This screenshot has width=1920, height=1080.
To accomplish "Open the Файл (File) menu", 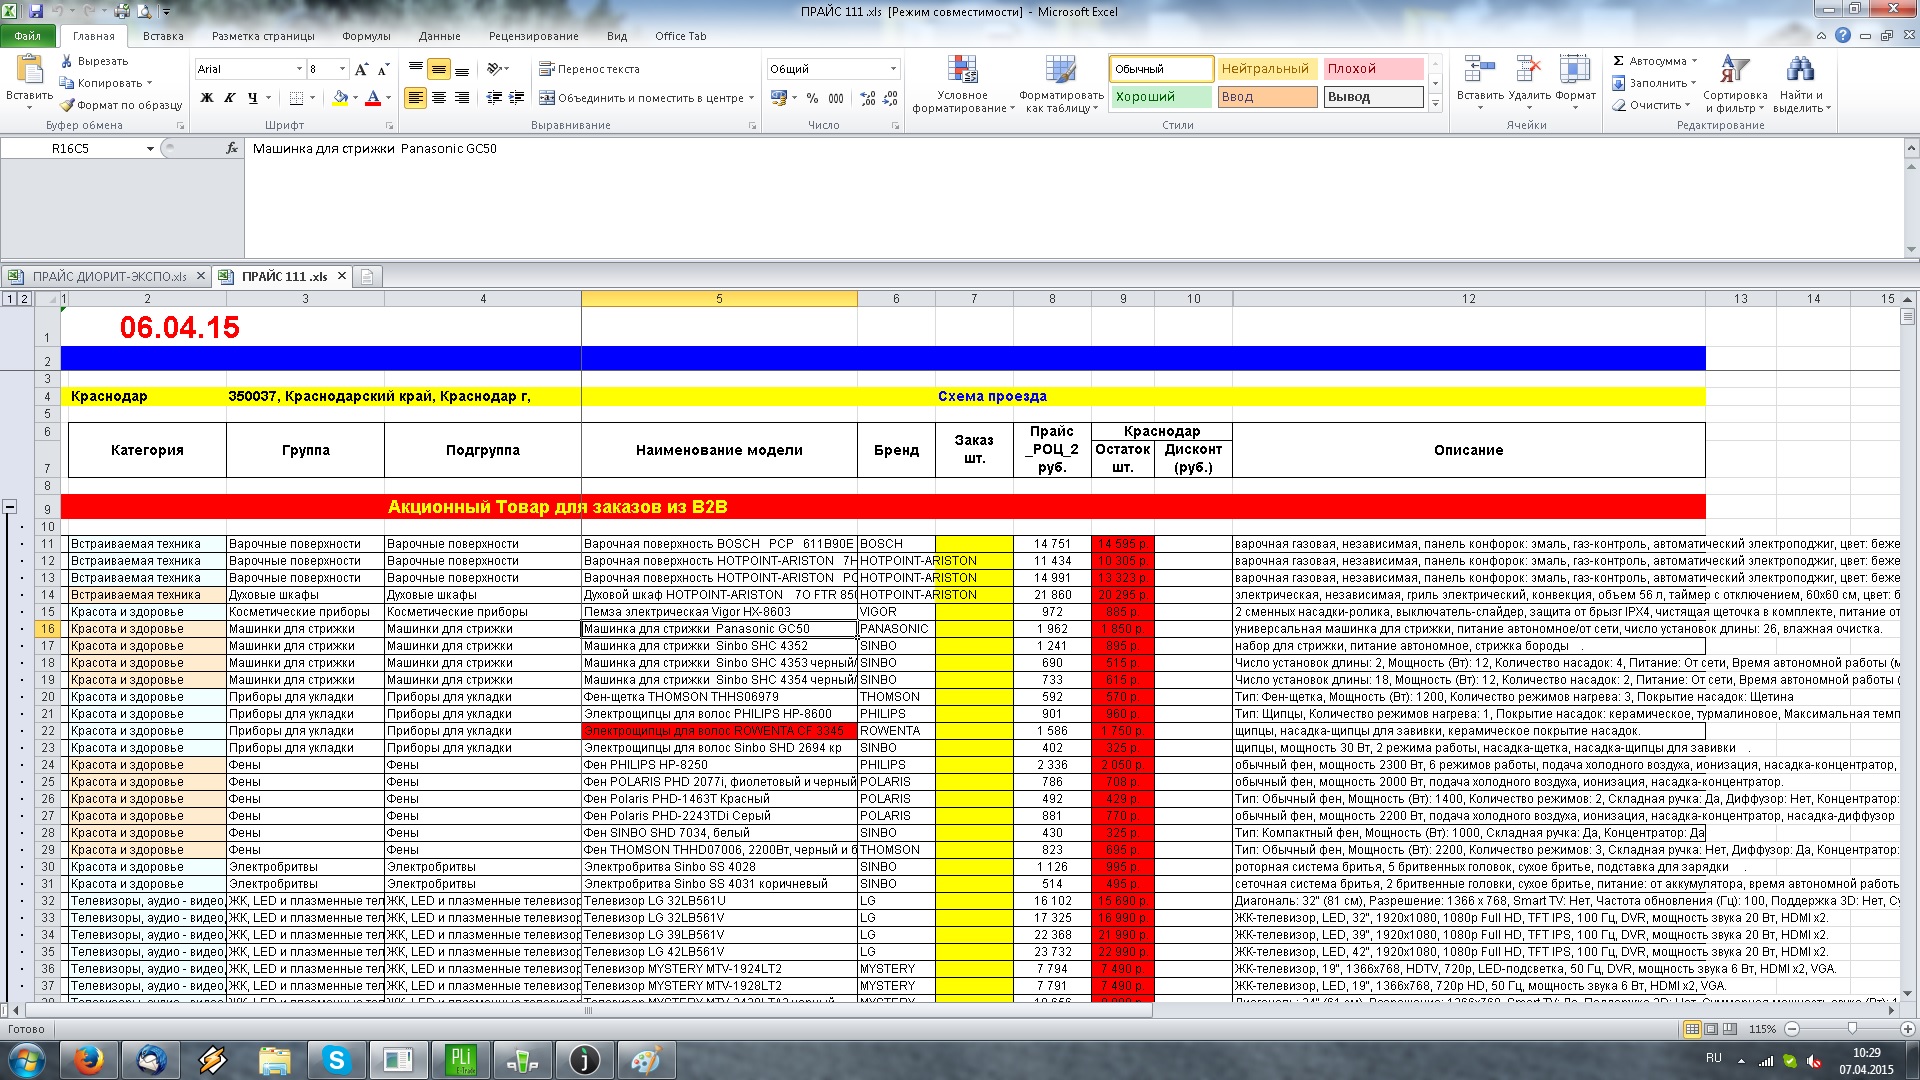I will coord(28,36).
